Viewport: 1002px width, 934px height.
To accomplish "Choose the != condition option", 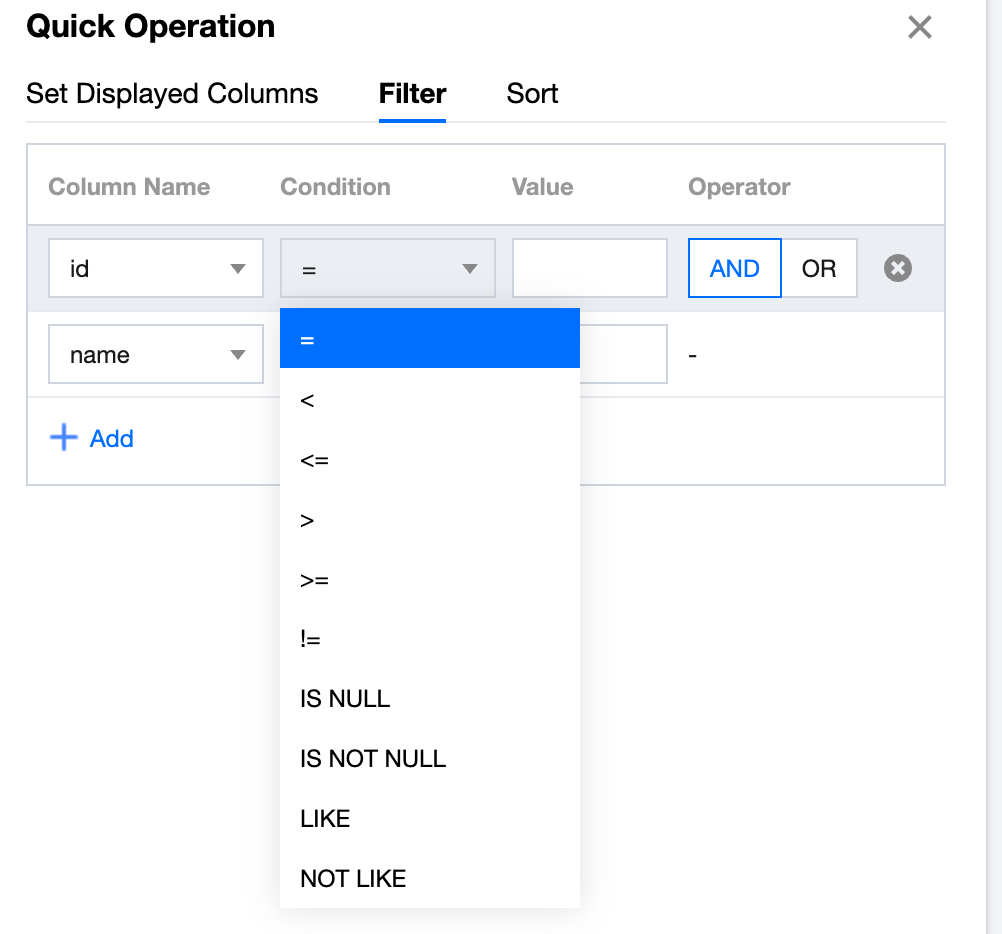I will tap(429, 639).
